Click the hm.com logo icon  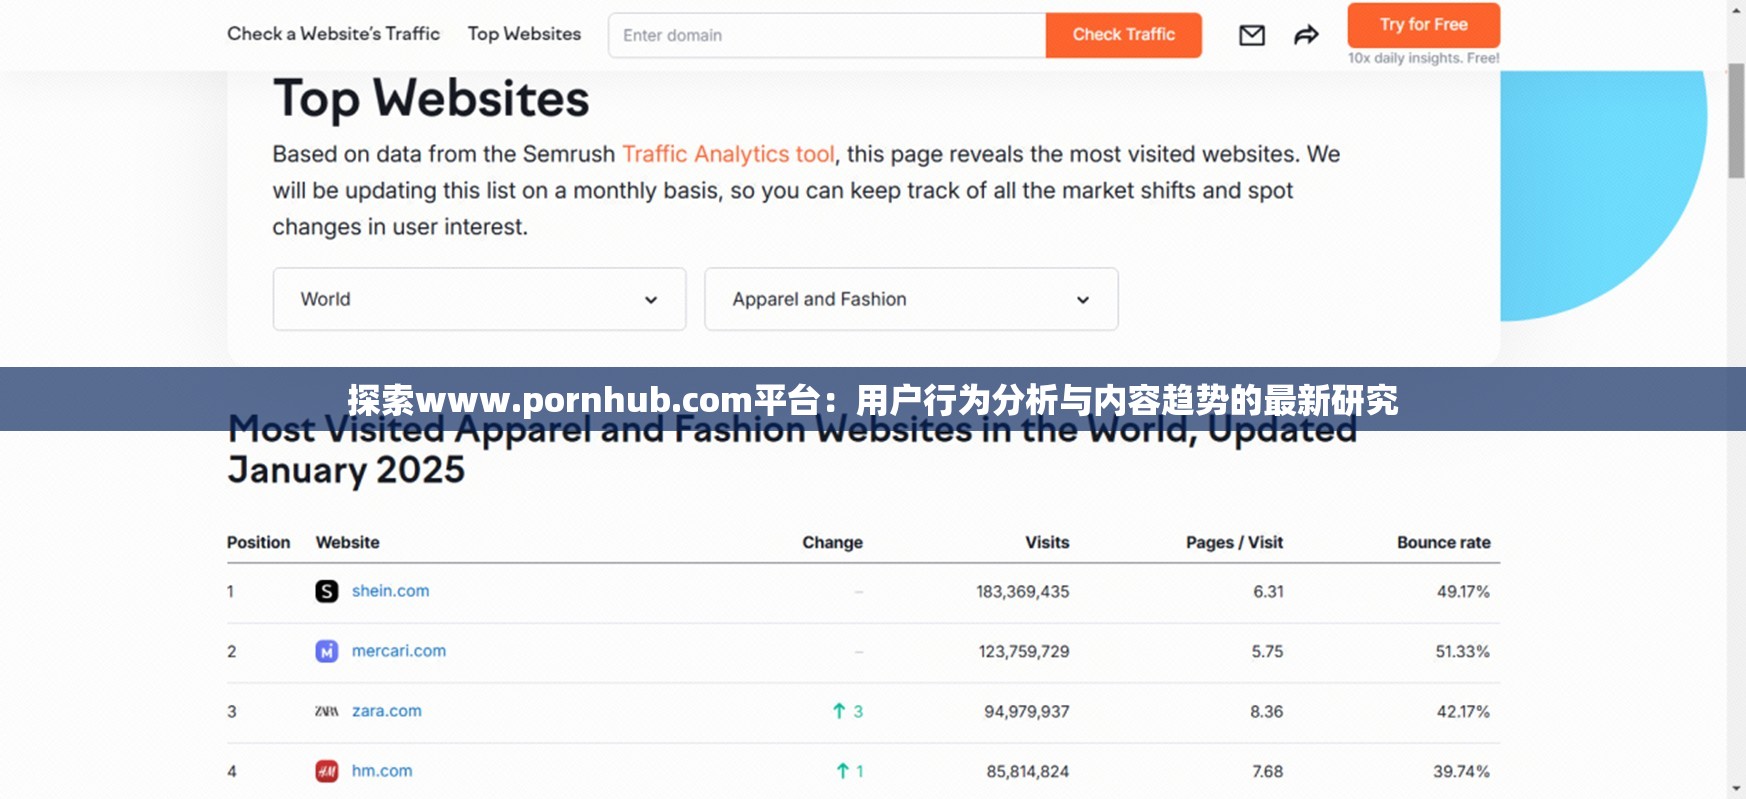coord(327,771)
